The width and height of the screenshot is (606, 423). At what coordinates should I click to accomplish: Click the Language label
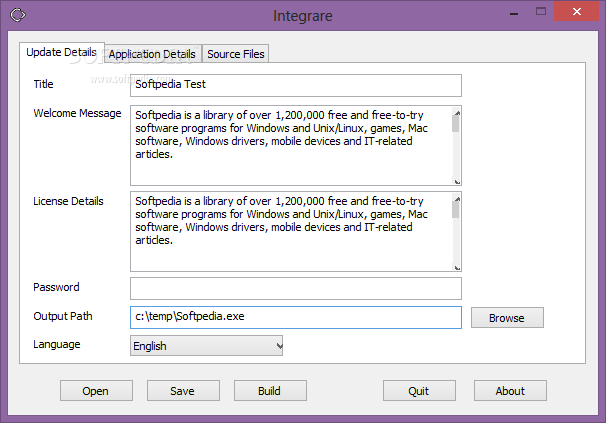(x=57, y=344)
